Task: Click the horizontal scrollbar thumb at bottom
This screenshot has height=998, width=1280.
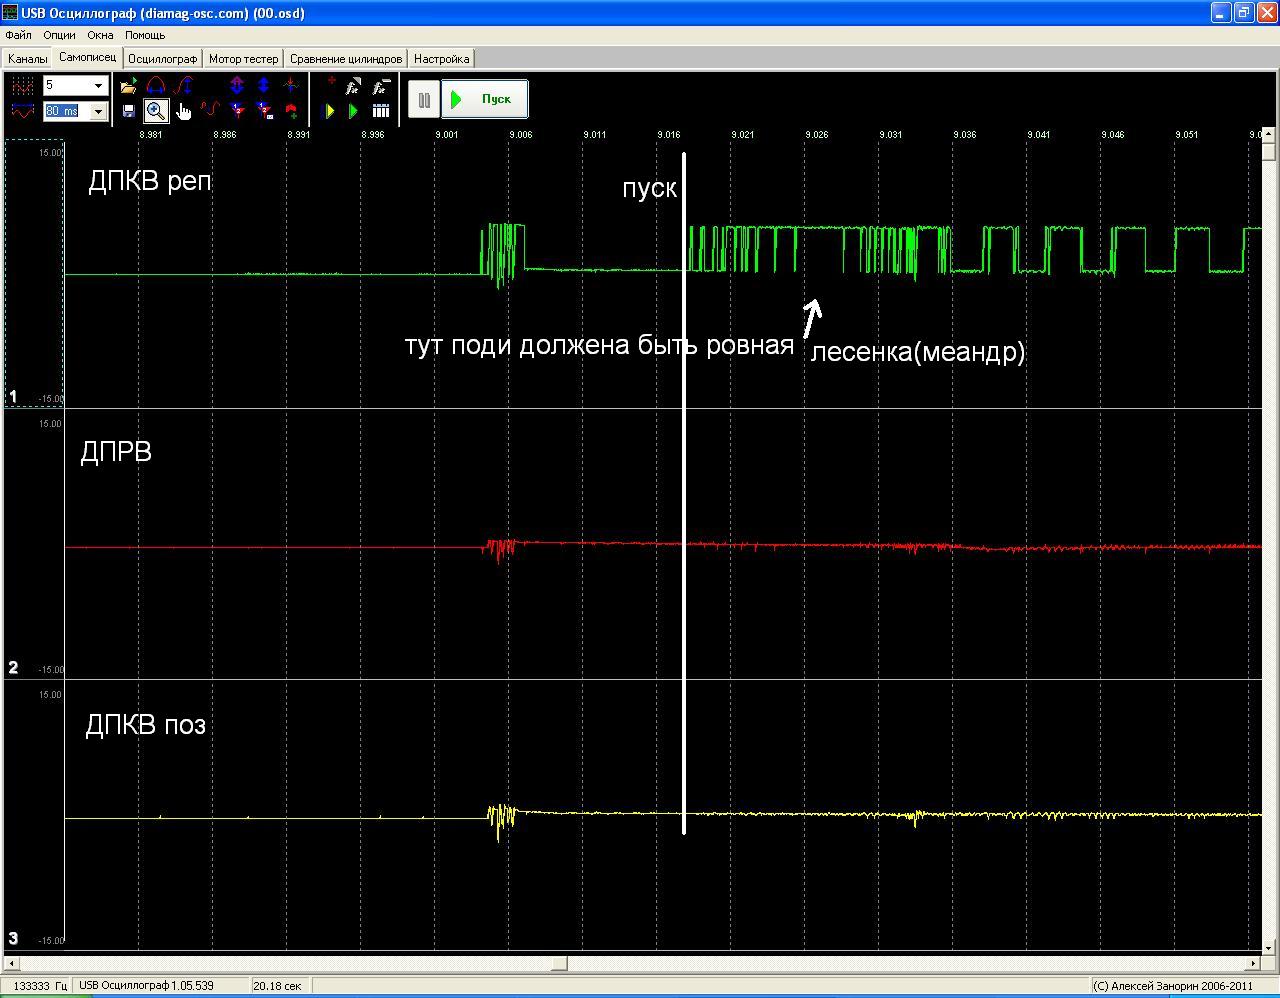Action: pyautogui.click(x=560, y=963)
